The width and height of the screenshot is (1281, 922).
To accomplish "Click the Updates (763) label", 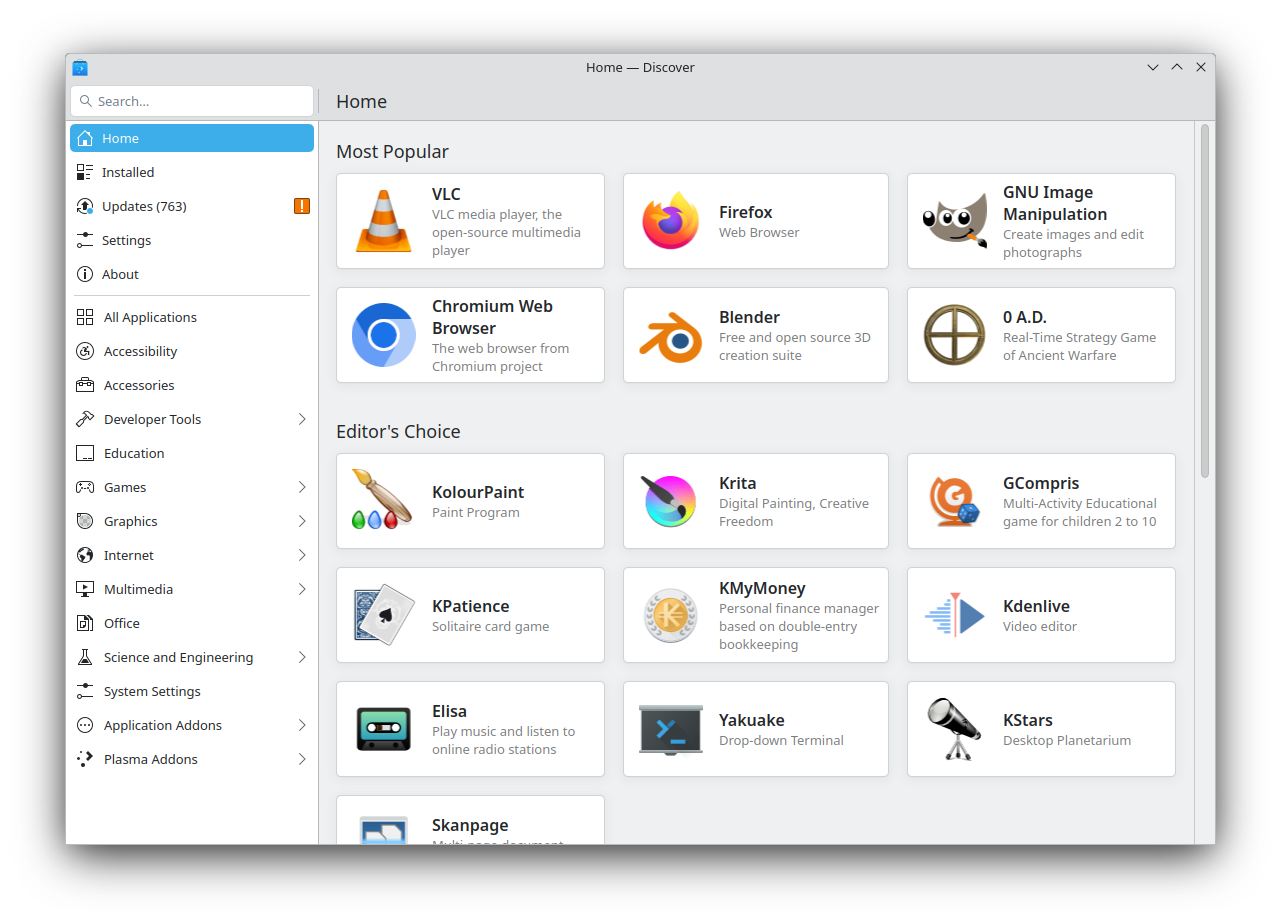I will coord(144,206).
